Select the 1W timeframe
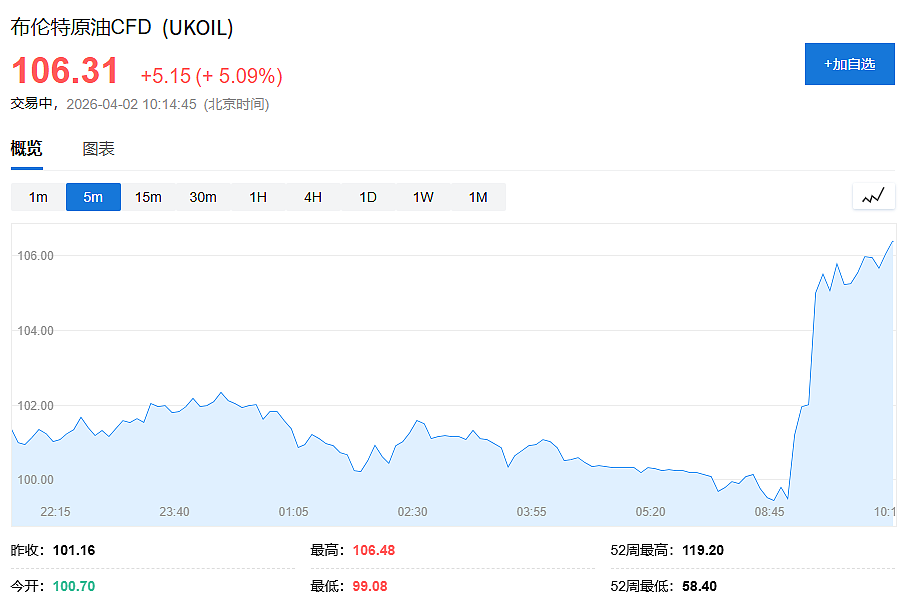 [x=423, y=197]
